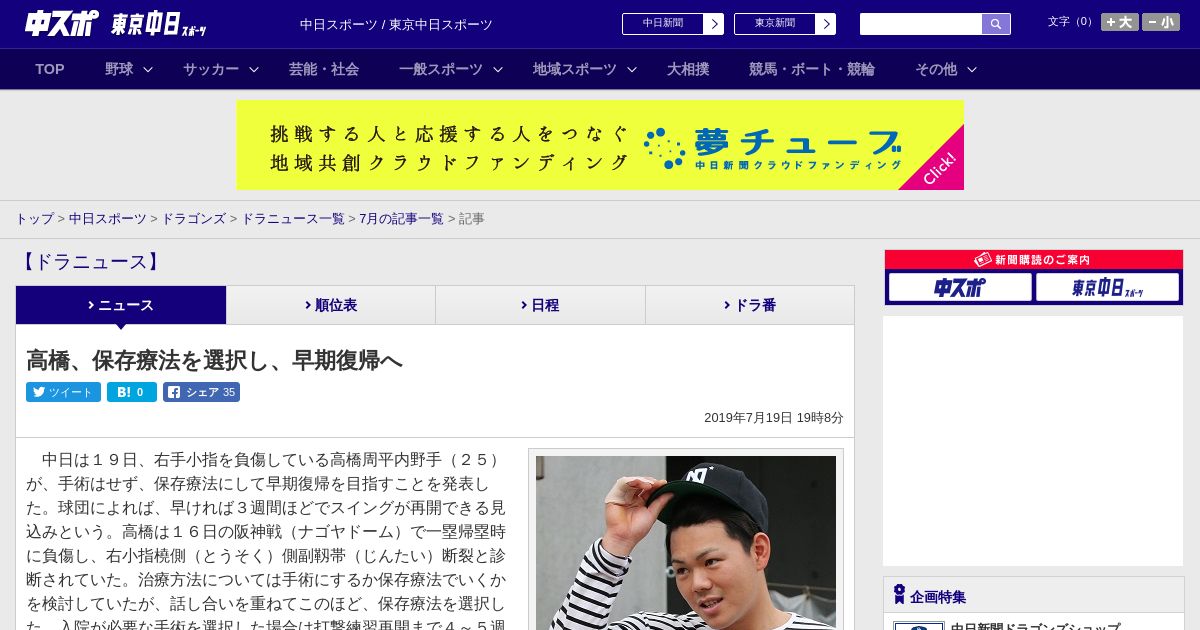Decrease the font size with the 小 button
This screenshot has height=630, width=1200.
[1161, 22]
